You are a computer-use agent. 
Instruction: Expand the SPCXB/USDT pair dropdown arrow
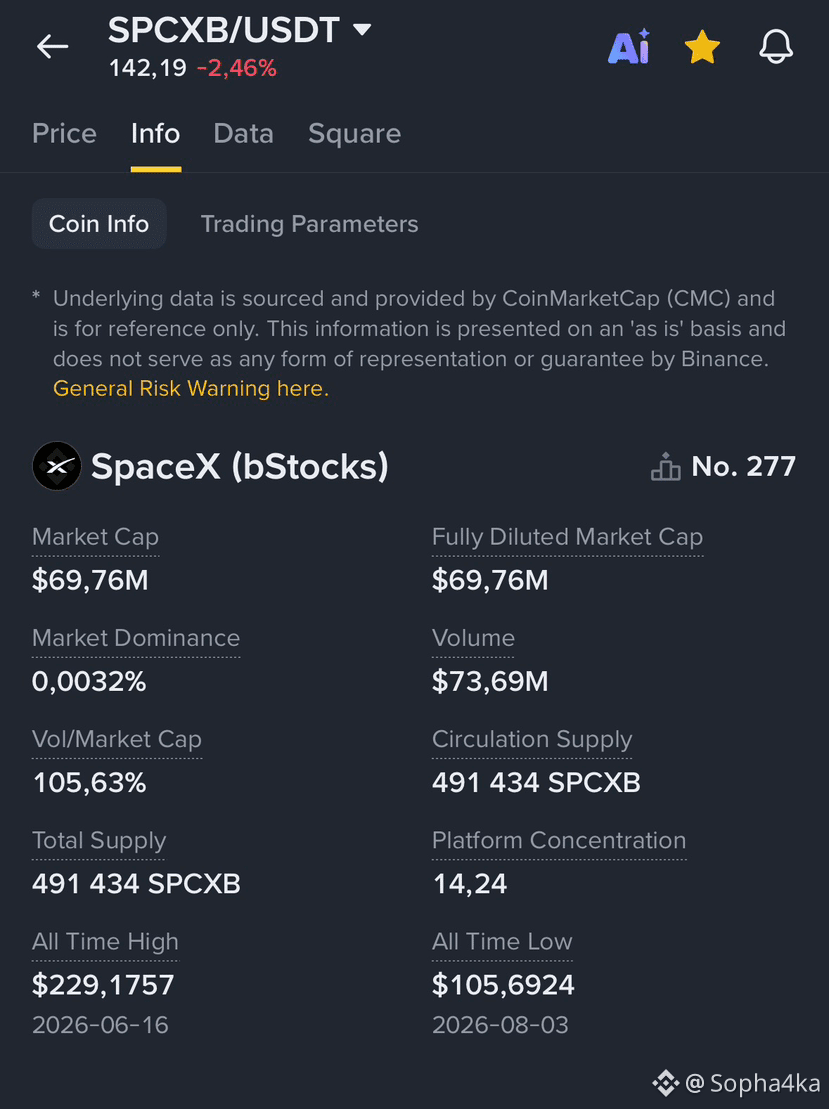tap(362, 30)
